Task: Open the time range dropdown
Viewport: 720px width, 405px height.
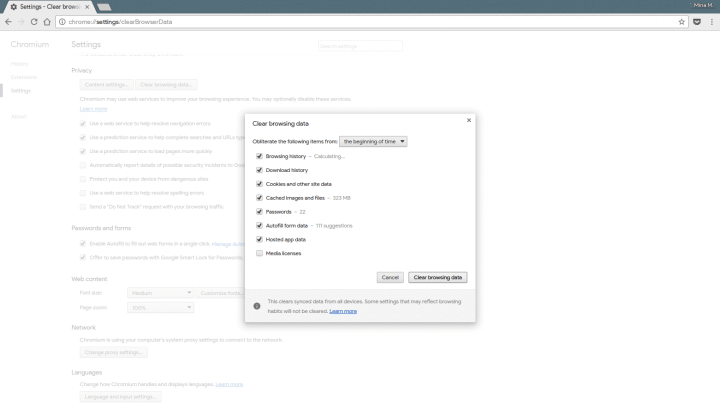Action: (373, 141)
